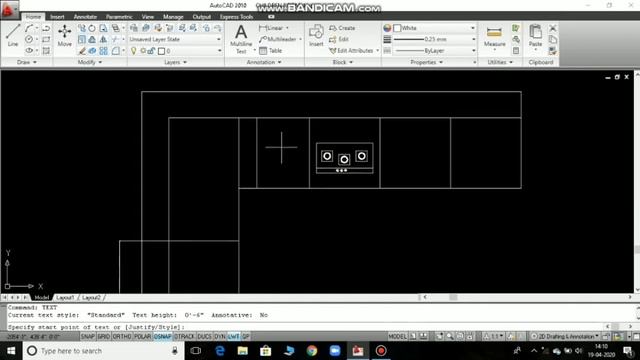Open the Insert ribbon tab
Viewport: 640px width, 360px height.
57,17
